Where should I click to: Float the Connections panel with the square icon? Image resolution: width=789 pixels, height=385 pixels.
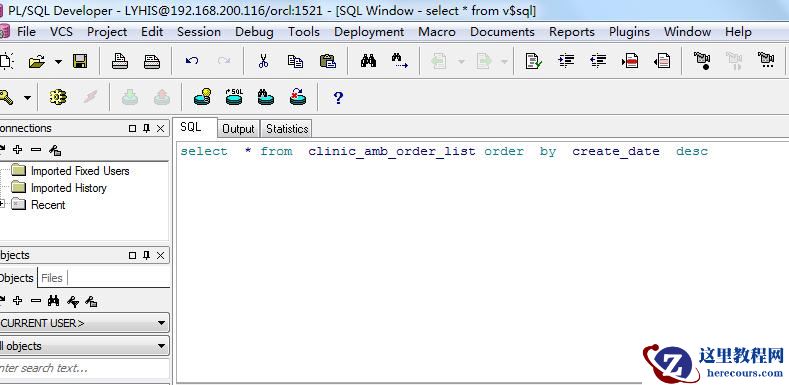pyautogui.click(x=132, y=128)
